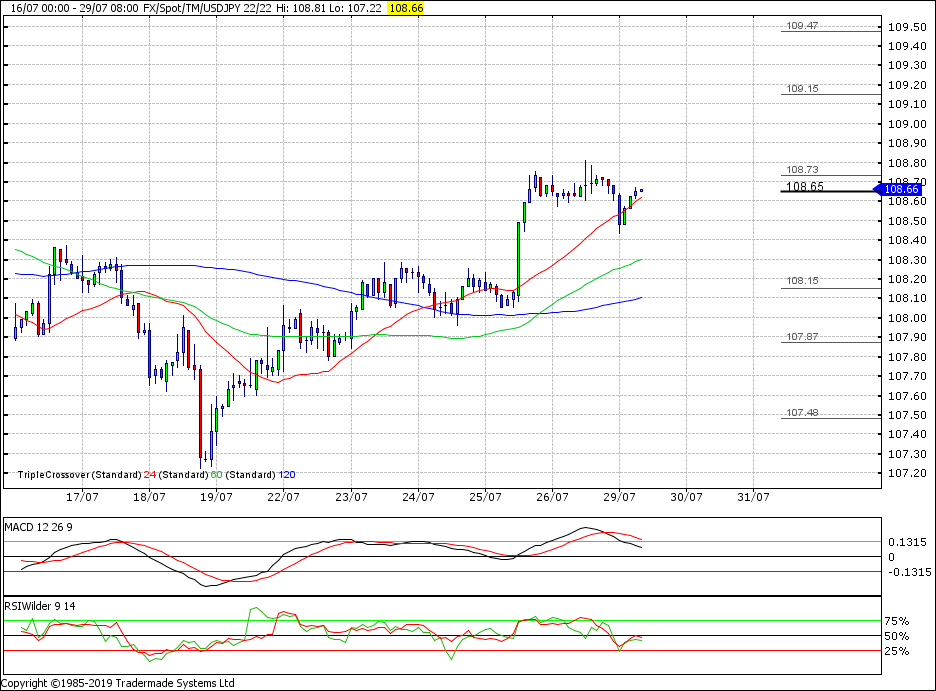Click the yellow highlighted 108.66 price in header
This screenshot has height=691, width=936.
(405, 7)
